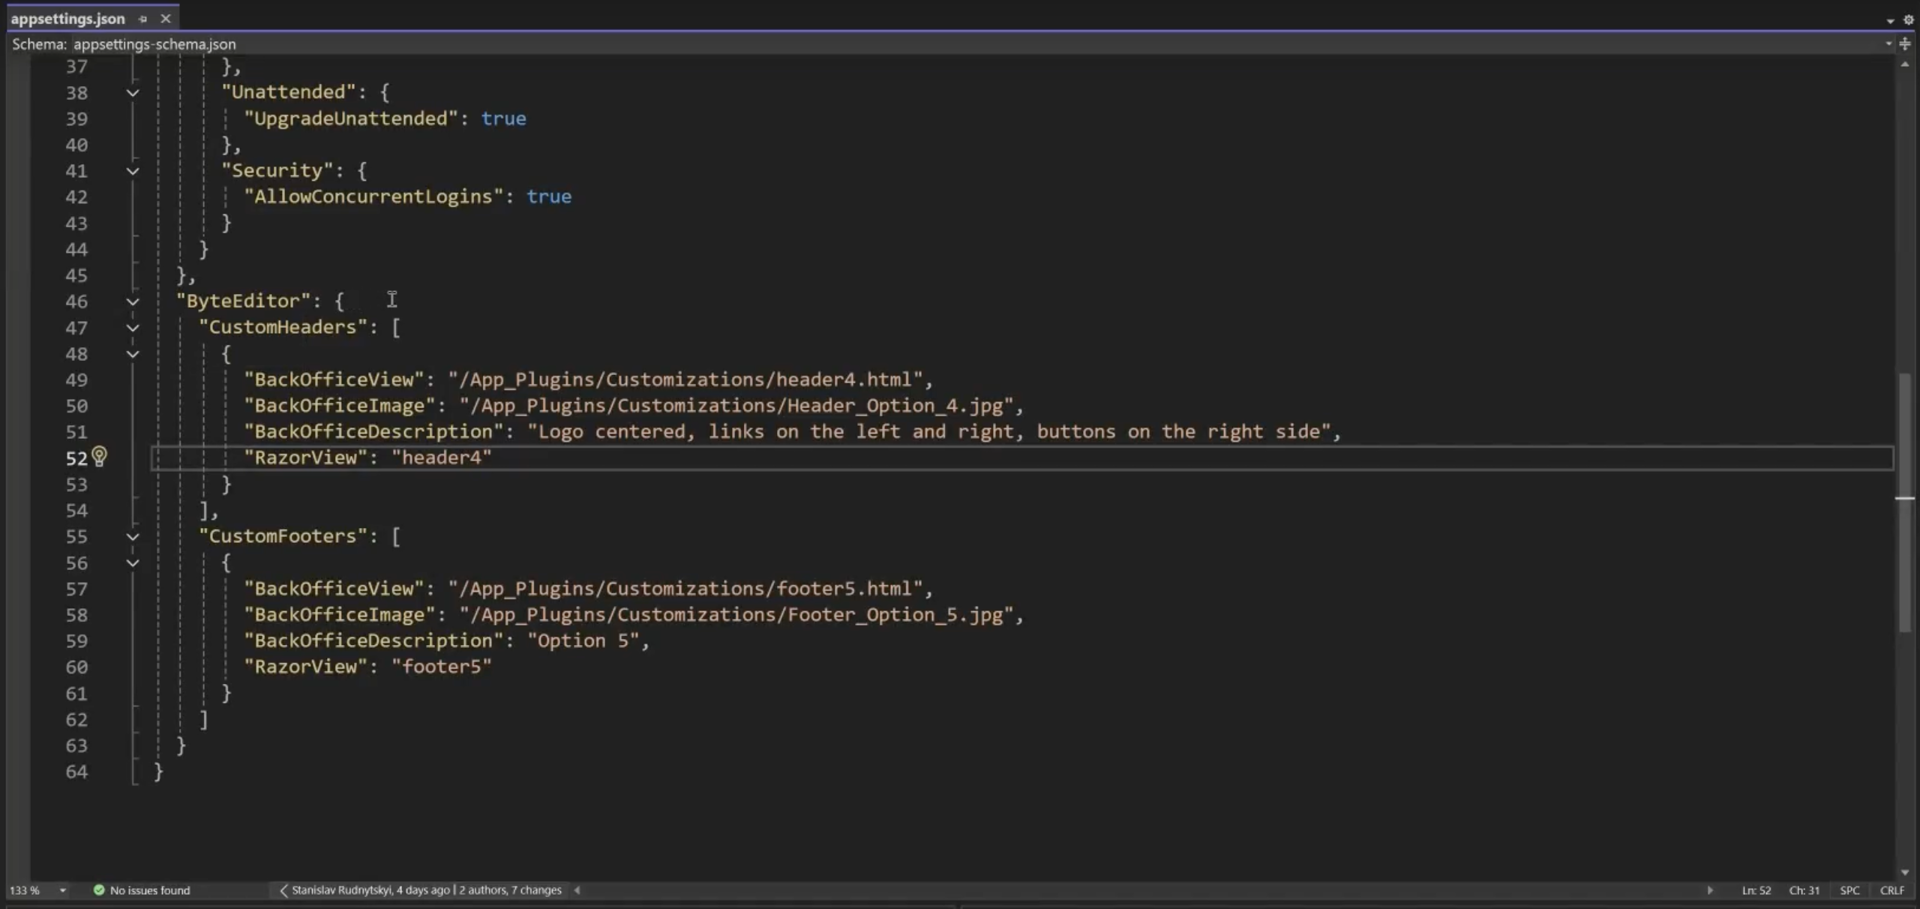Collapse the Security block

point(132,171)
